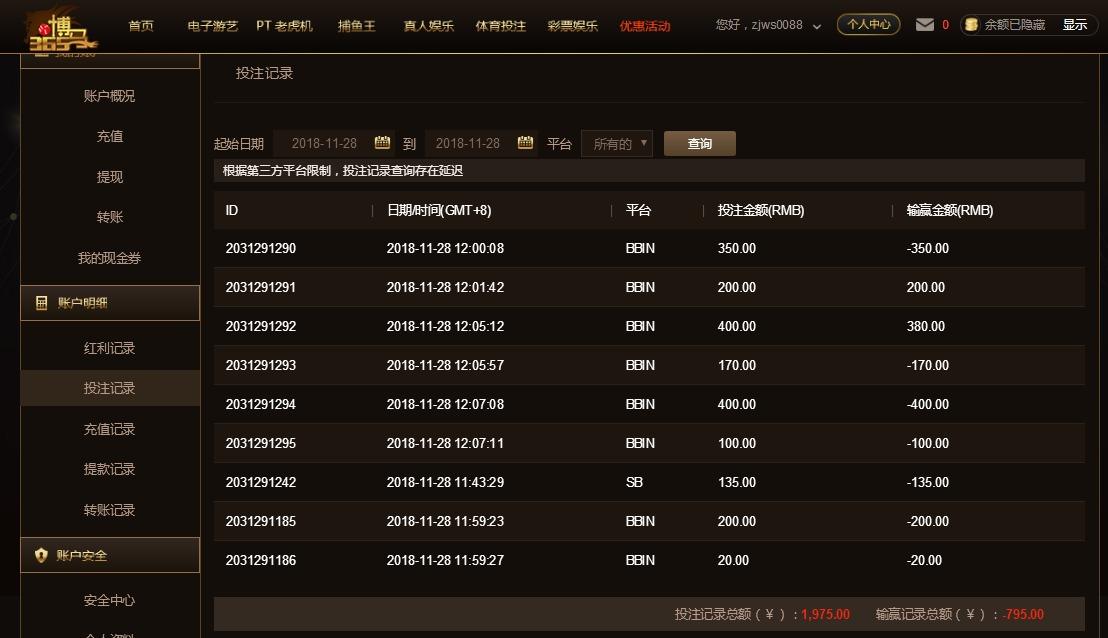Click the start date input field

point(325,143)
